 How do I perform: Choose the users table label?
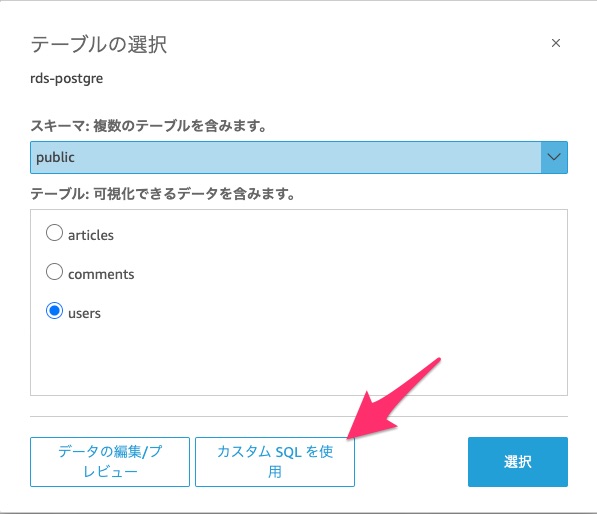pos(84,313)
